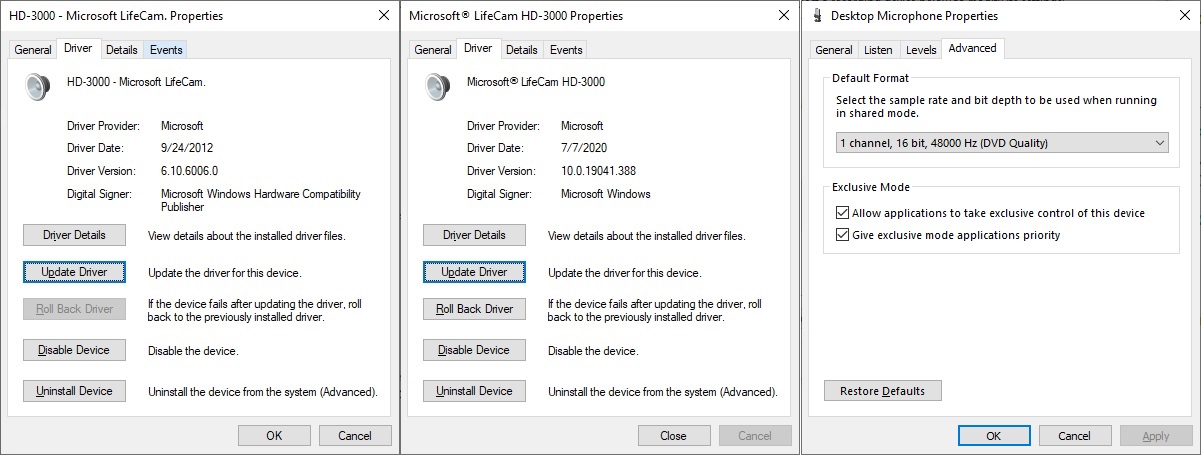
Task: Select Driver tab in HD-3000 - Microsoft LifeCam window
Action: point(77,48)
